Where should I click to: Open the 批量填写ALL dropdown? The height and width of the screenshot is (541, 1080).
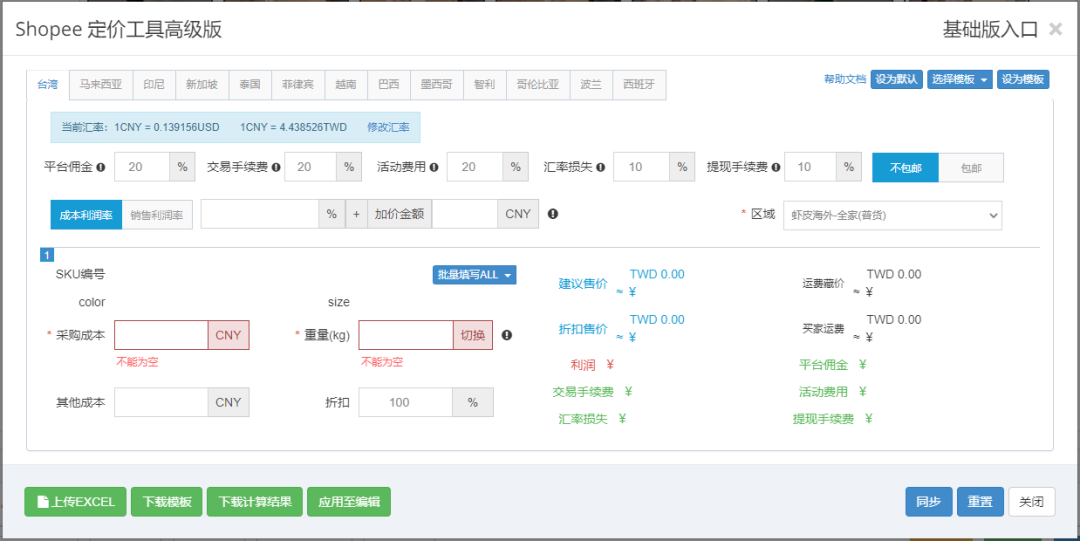[x=474, y=275]
